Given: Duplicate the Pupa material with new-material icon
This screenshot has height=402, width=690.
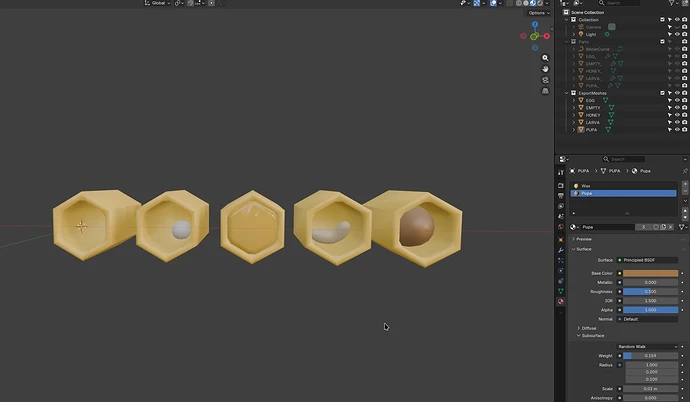Looking at the screenshot, I should tap(663, 227).
